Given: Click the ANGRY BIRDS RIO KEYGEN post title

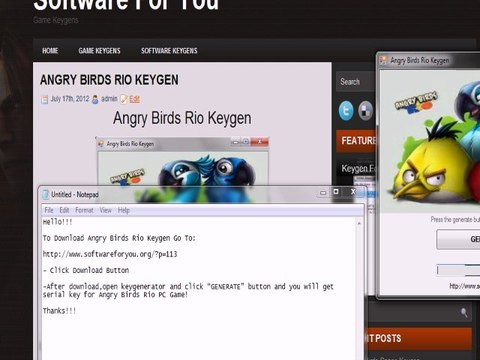Looking at the screenshot, I should [109, 80].
